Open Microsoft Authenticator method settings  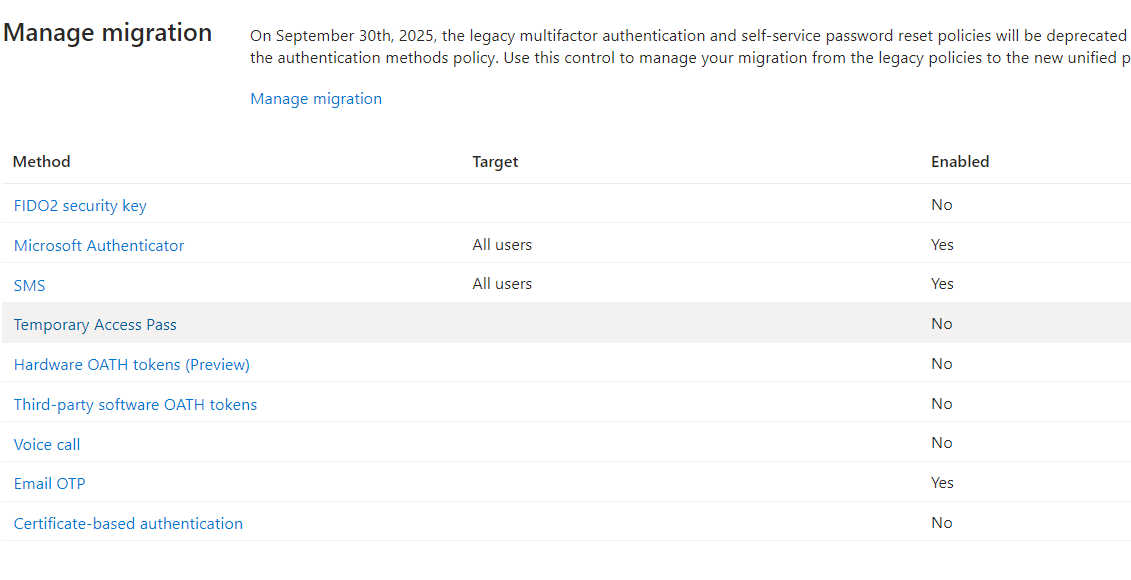(99, 245)
